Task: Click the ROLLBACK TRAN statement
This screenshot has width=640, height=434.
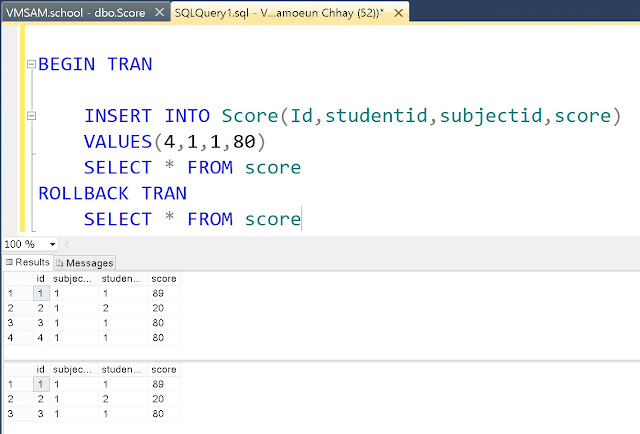Action: 112,193
